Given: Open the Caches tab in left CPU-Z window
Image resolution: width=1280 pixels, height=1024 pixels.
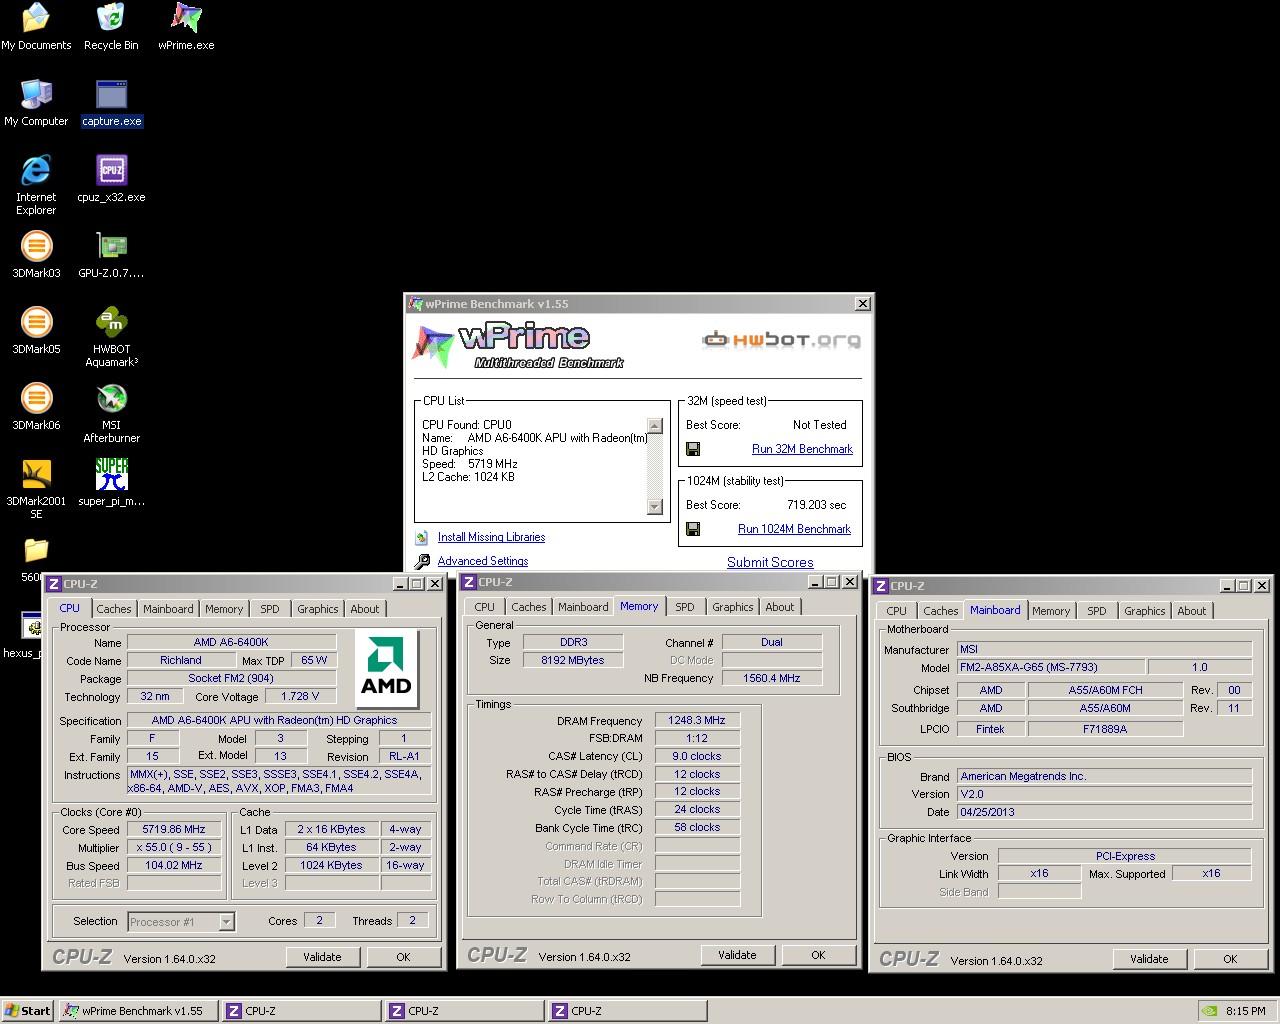Looking at the screenshot, I should click(x=114, y=609).
